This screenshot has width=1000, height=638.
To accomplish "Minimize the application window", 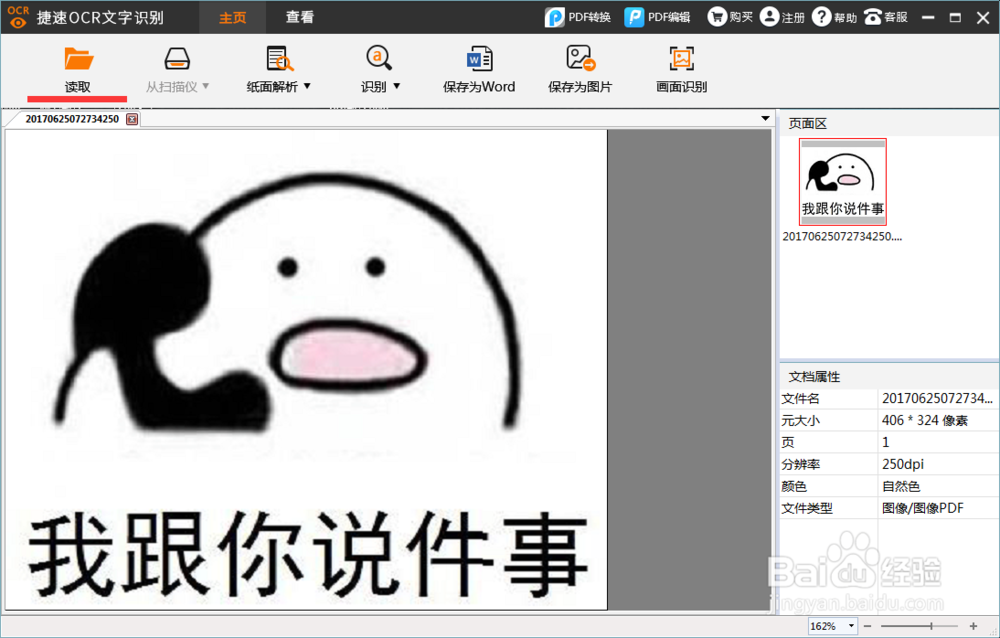I will (x=928, y=17).
